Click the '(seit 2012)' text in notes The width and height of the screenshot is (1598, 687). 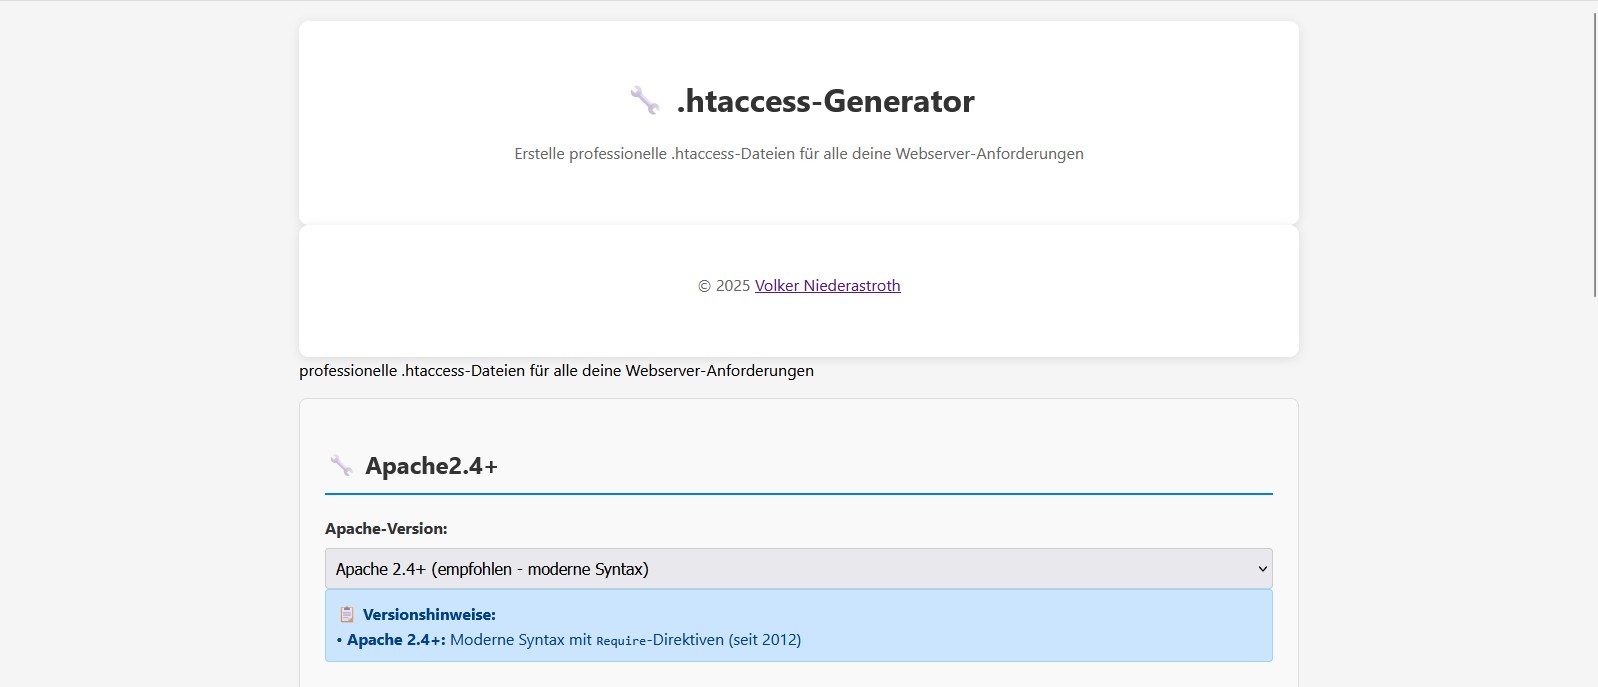coord(764,640)
